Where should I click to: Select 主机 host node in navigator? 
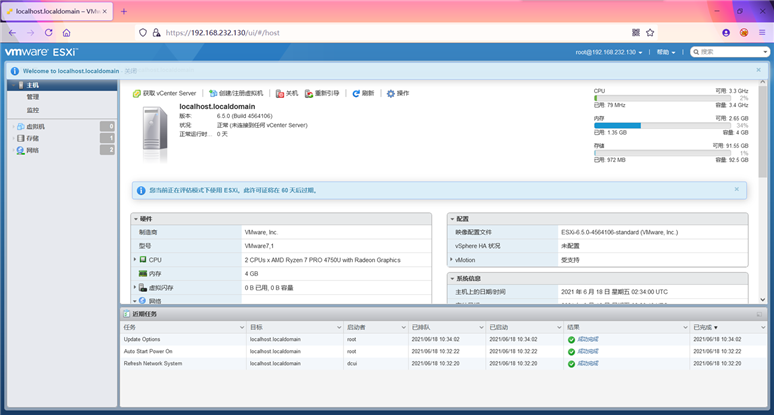click(x=62, y=85)
